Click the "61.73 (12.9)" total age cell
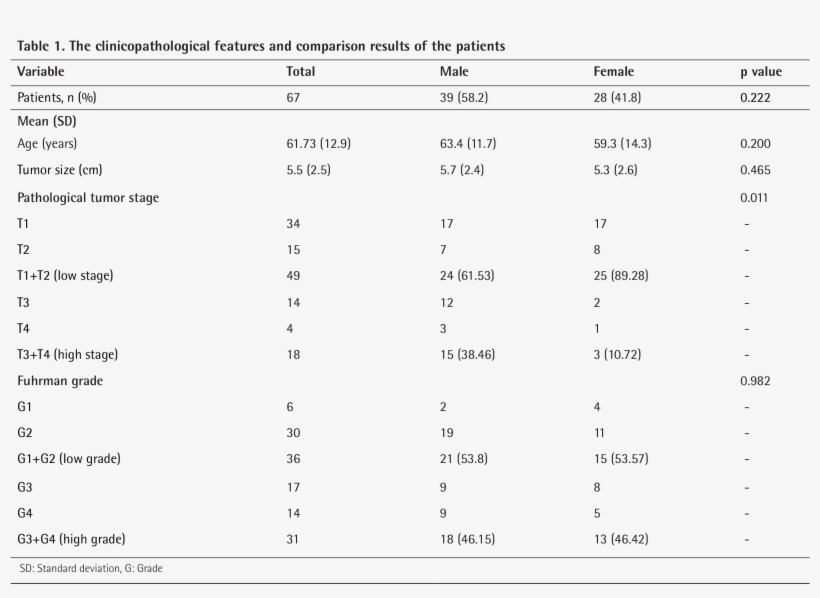 (318, 144)
